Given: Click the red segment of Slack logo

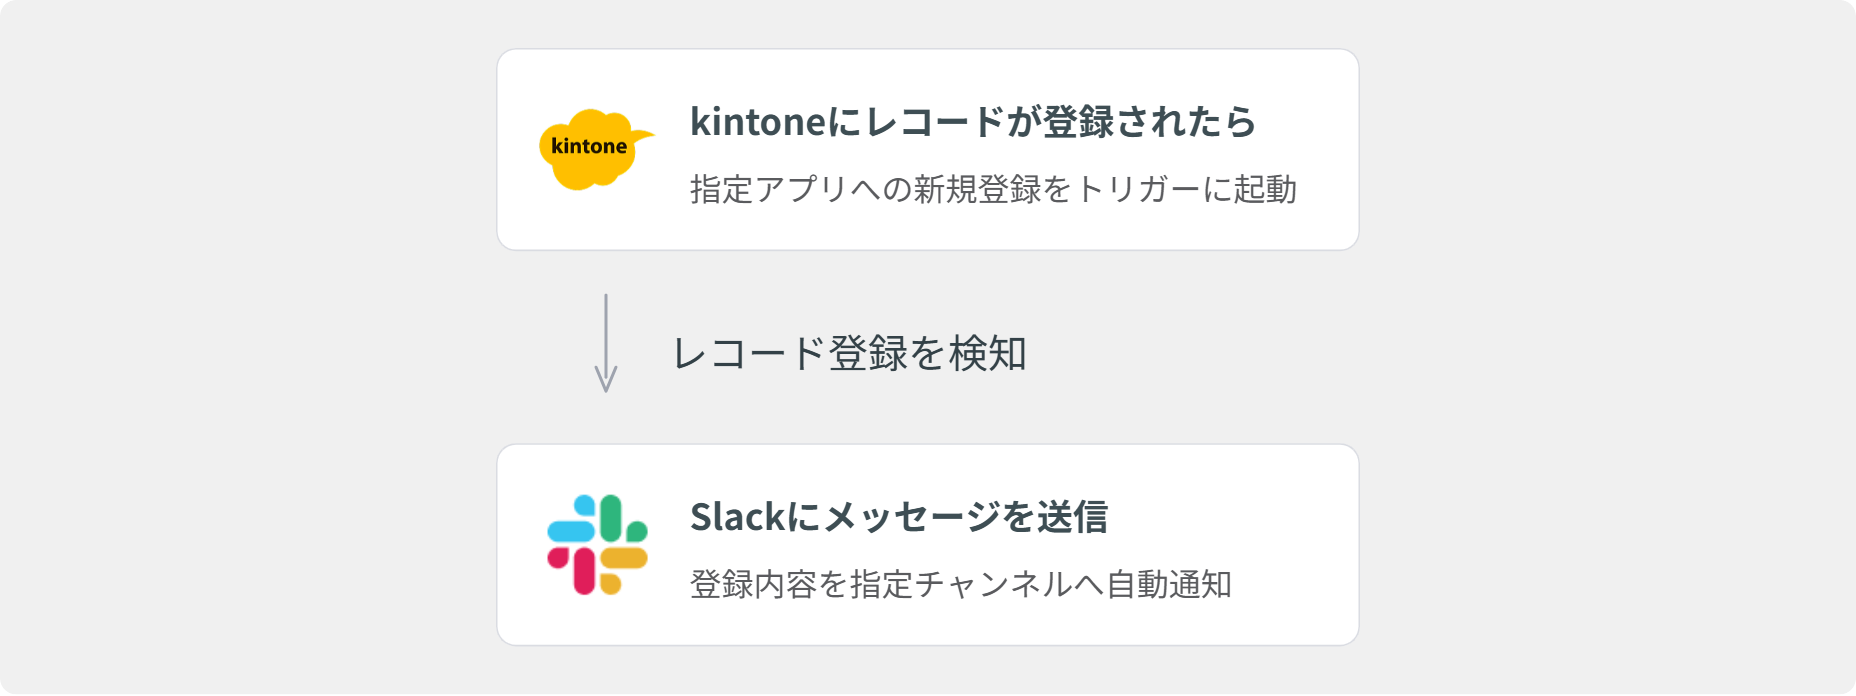Looking at the screenshot, I should pyautogui.click(x=583, y=571).
